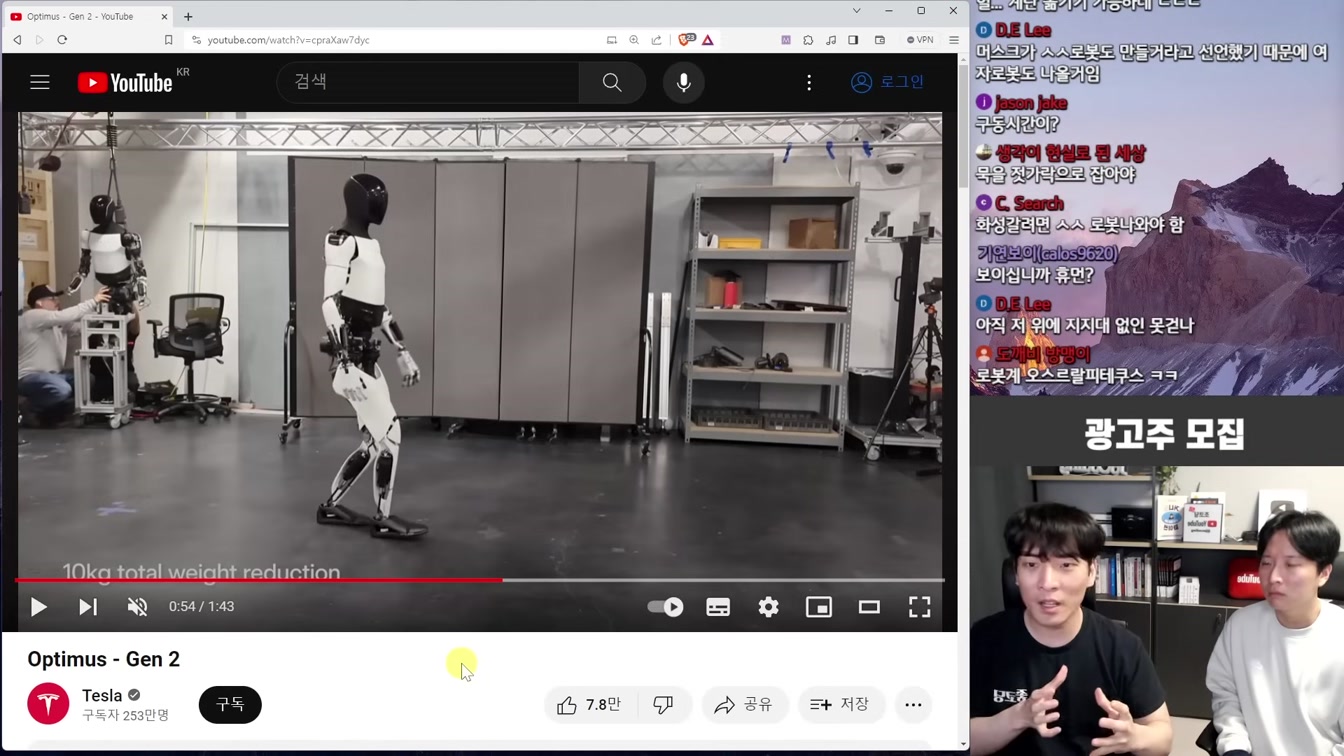This screenshot has height=756, width=1344.
Task: Start voice search with microphone icon
Action: point(684,82)
